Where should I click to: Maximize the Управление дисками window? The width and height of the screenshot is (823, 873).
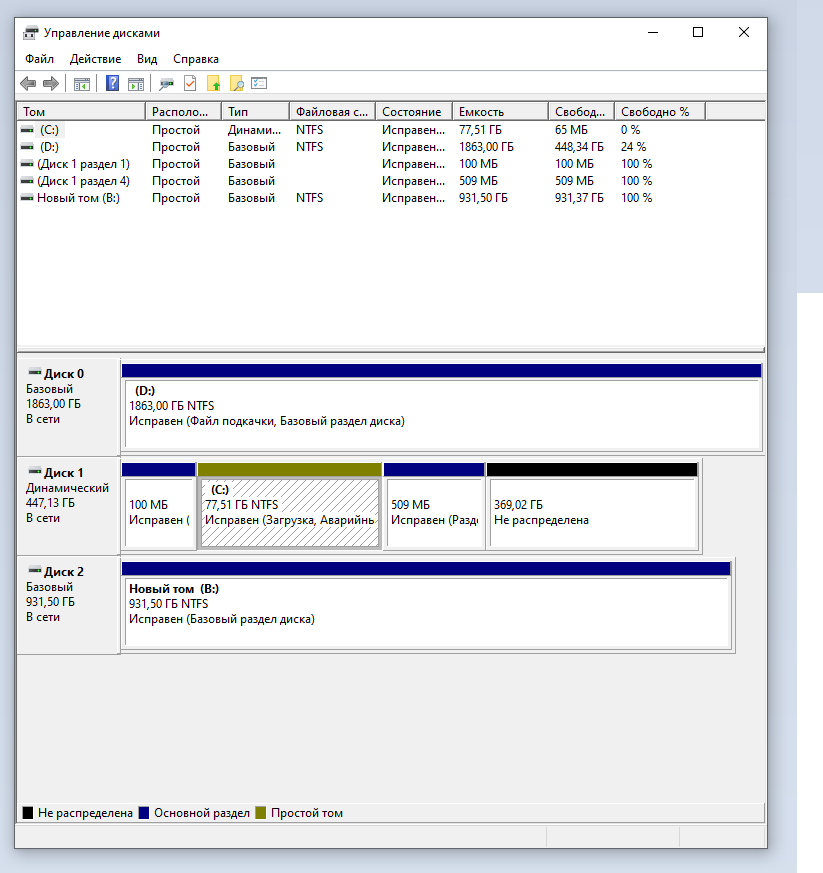[x=698, y=32]
